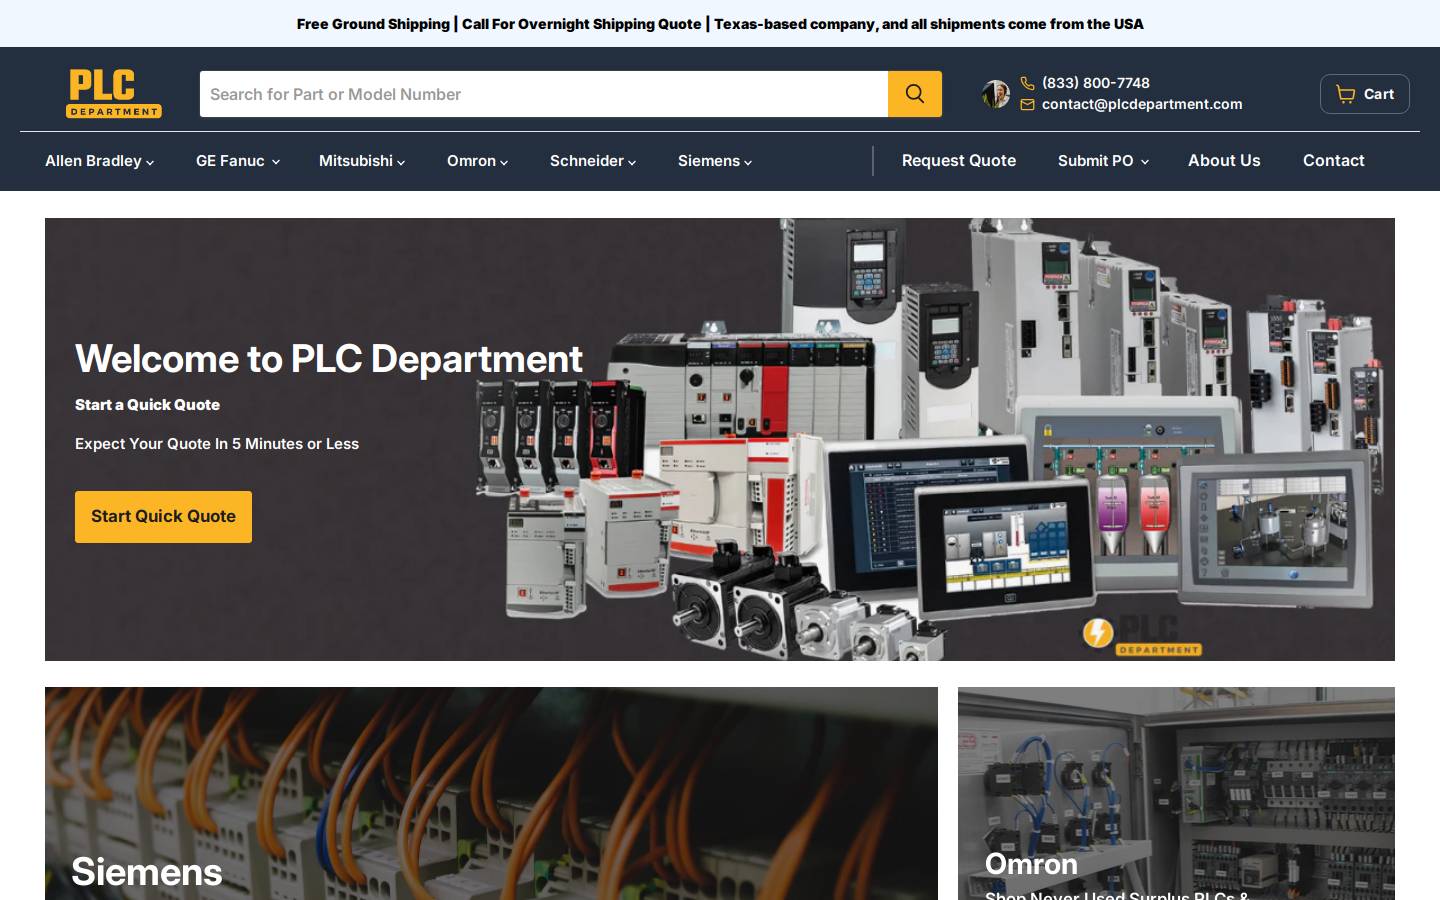Expand the Allen Bradley menu
The height and width of the screenshot is (900, 1440).
click(99, 161)
